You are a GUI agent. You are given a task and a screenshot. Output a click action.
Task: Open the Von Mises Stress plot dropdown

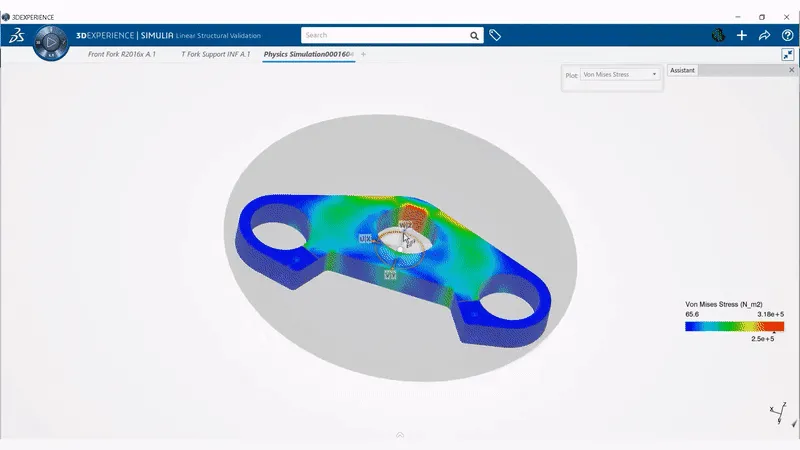[620, 74]
